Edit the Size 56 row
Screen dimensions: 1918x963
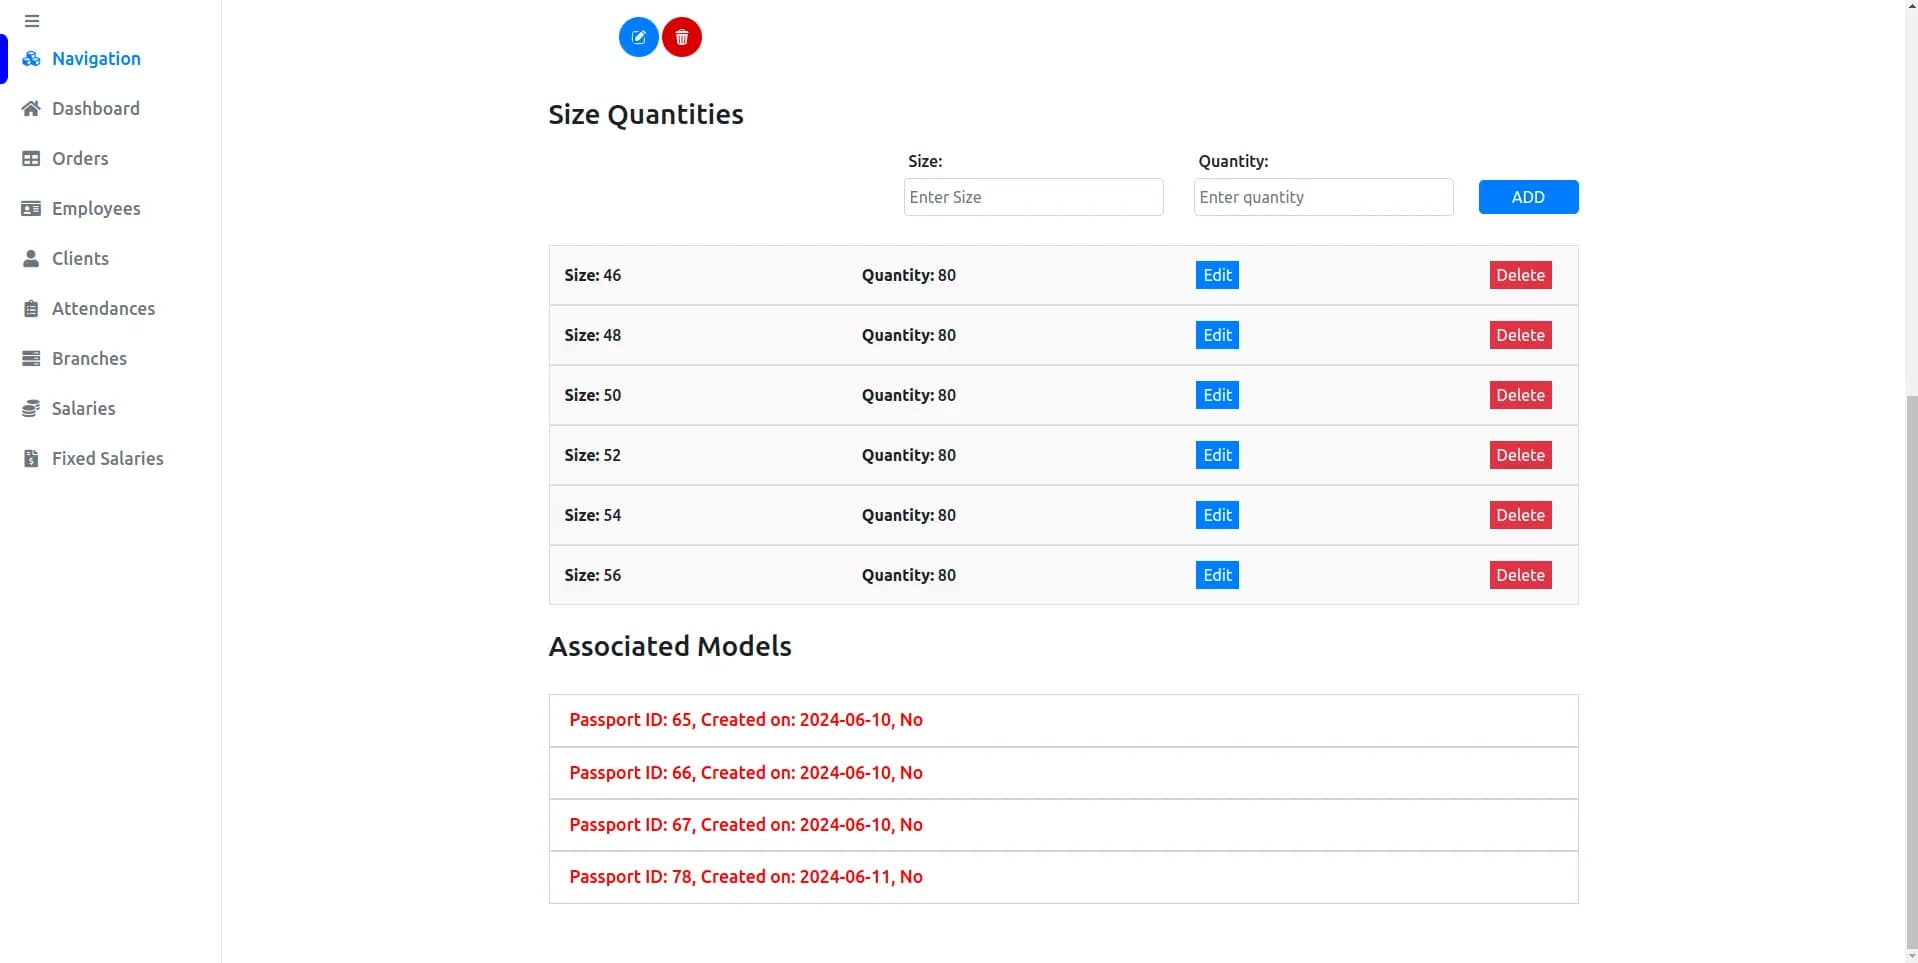pyautogui.click(x=1217, y=575)
